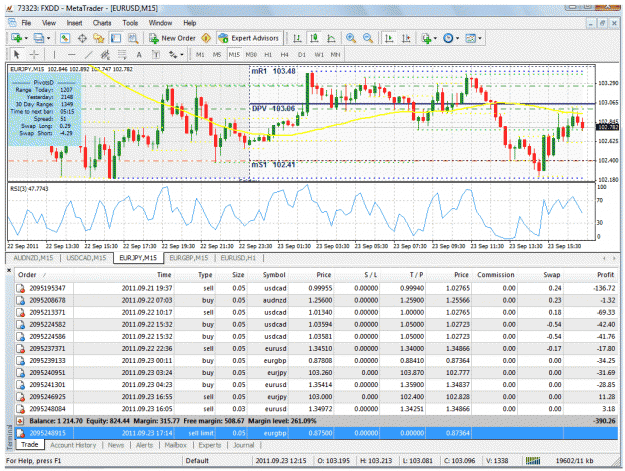Screen dimensions: 625x471
Task: Toggle Expert Advisors on or off
Action: click(249, 38)
